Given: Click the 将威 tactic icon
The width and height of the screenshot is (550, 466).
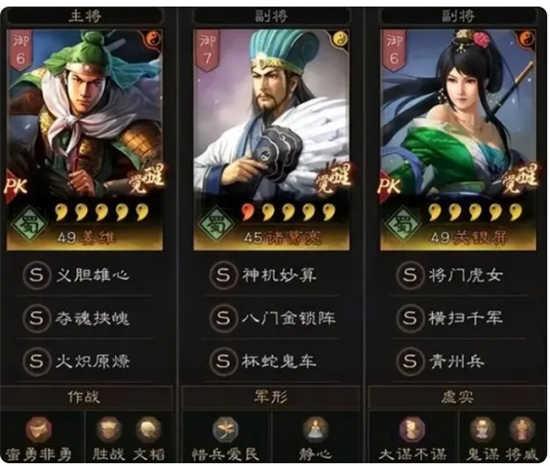Looking at the screenshot, I should coord(522,430).
